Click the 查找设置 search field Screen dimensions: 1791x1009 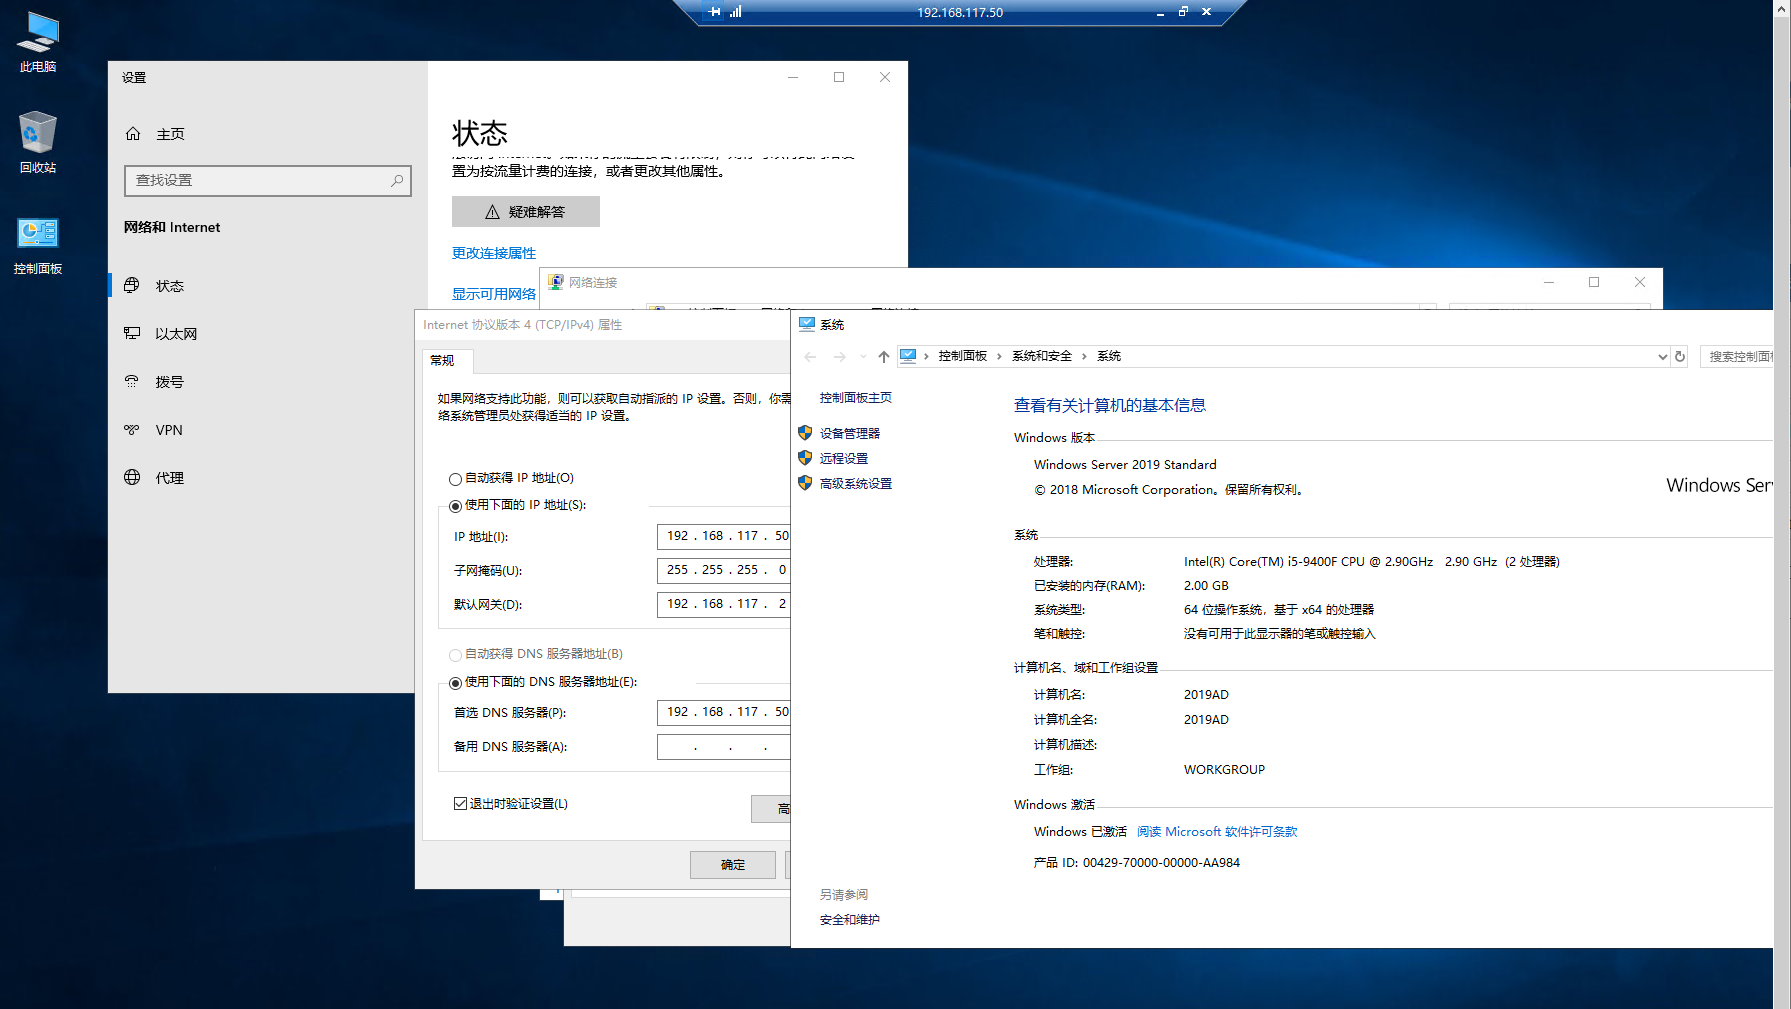pyautogui.click(x=260, y=181)
